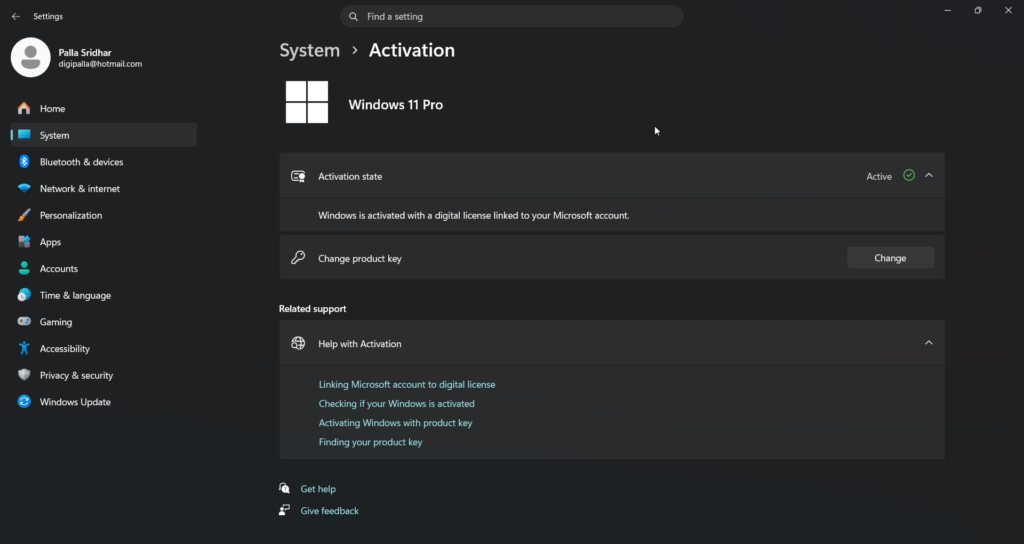Screen dimensions: 1024x544
Task: Click the Bluetooth icon in the sidebar
Action: pyautogui.click(x=24, y=161)
